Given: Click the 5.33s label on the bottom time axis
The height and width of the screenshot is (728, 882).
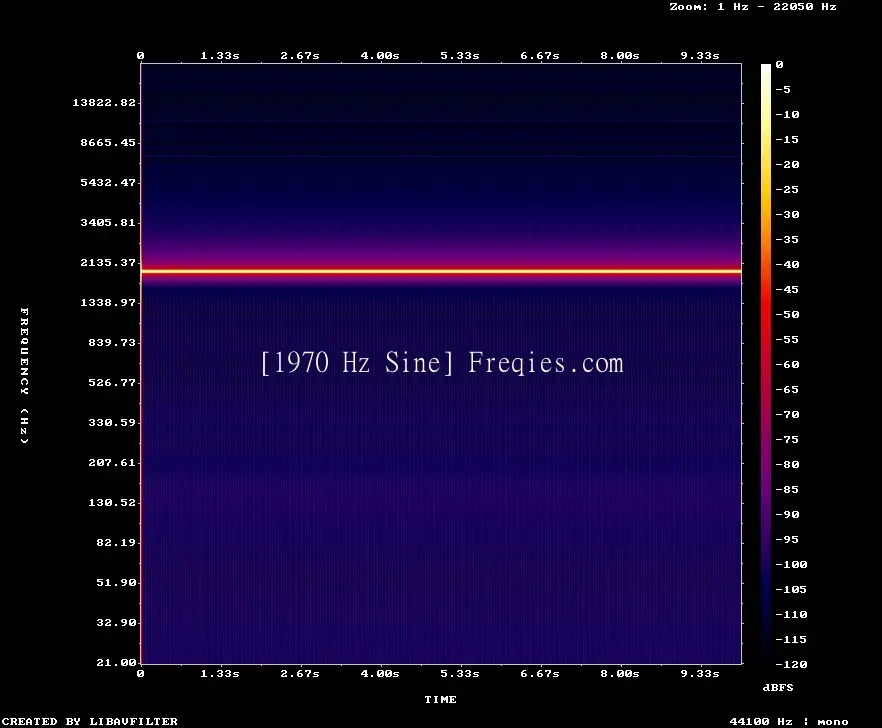Looking at the screenshot, I should point(460,673).
